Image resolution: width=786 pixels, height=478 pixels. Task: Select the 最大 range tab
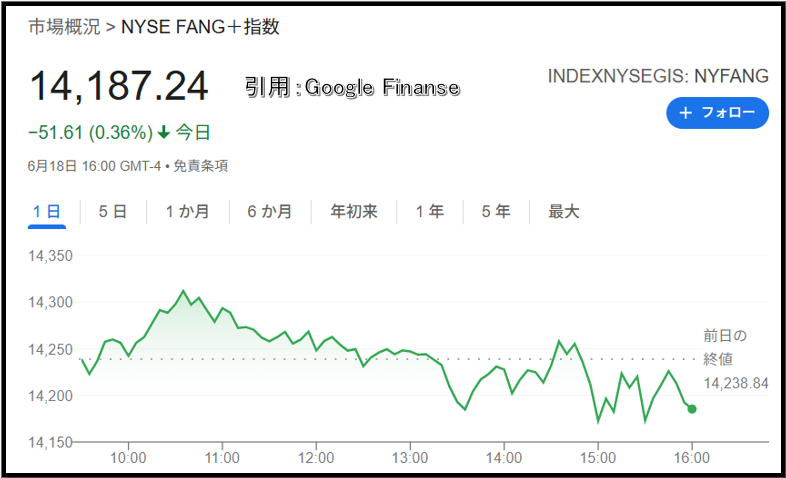(x=563, y=212)
